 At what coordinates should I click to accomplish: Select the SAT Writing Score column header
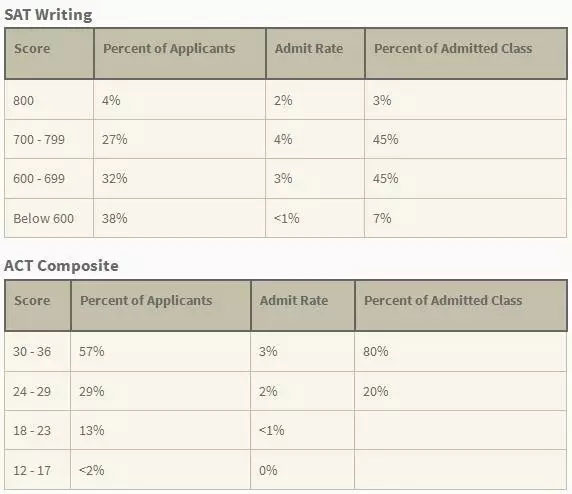pos(49,54)
